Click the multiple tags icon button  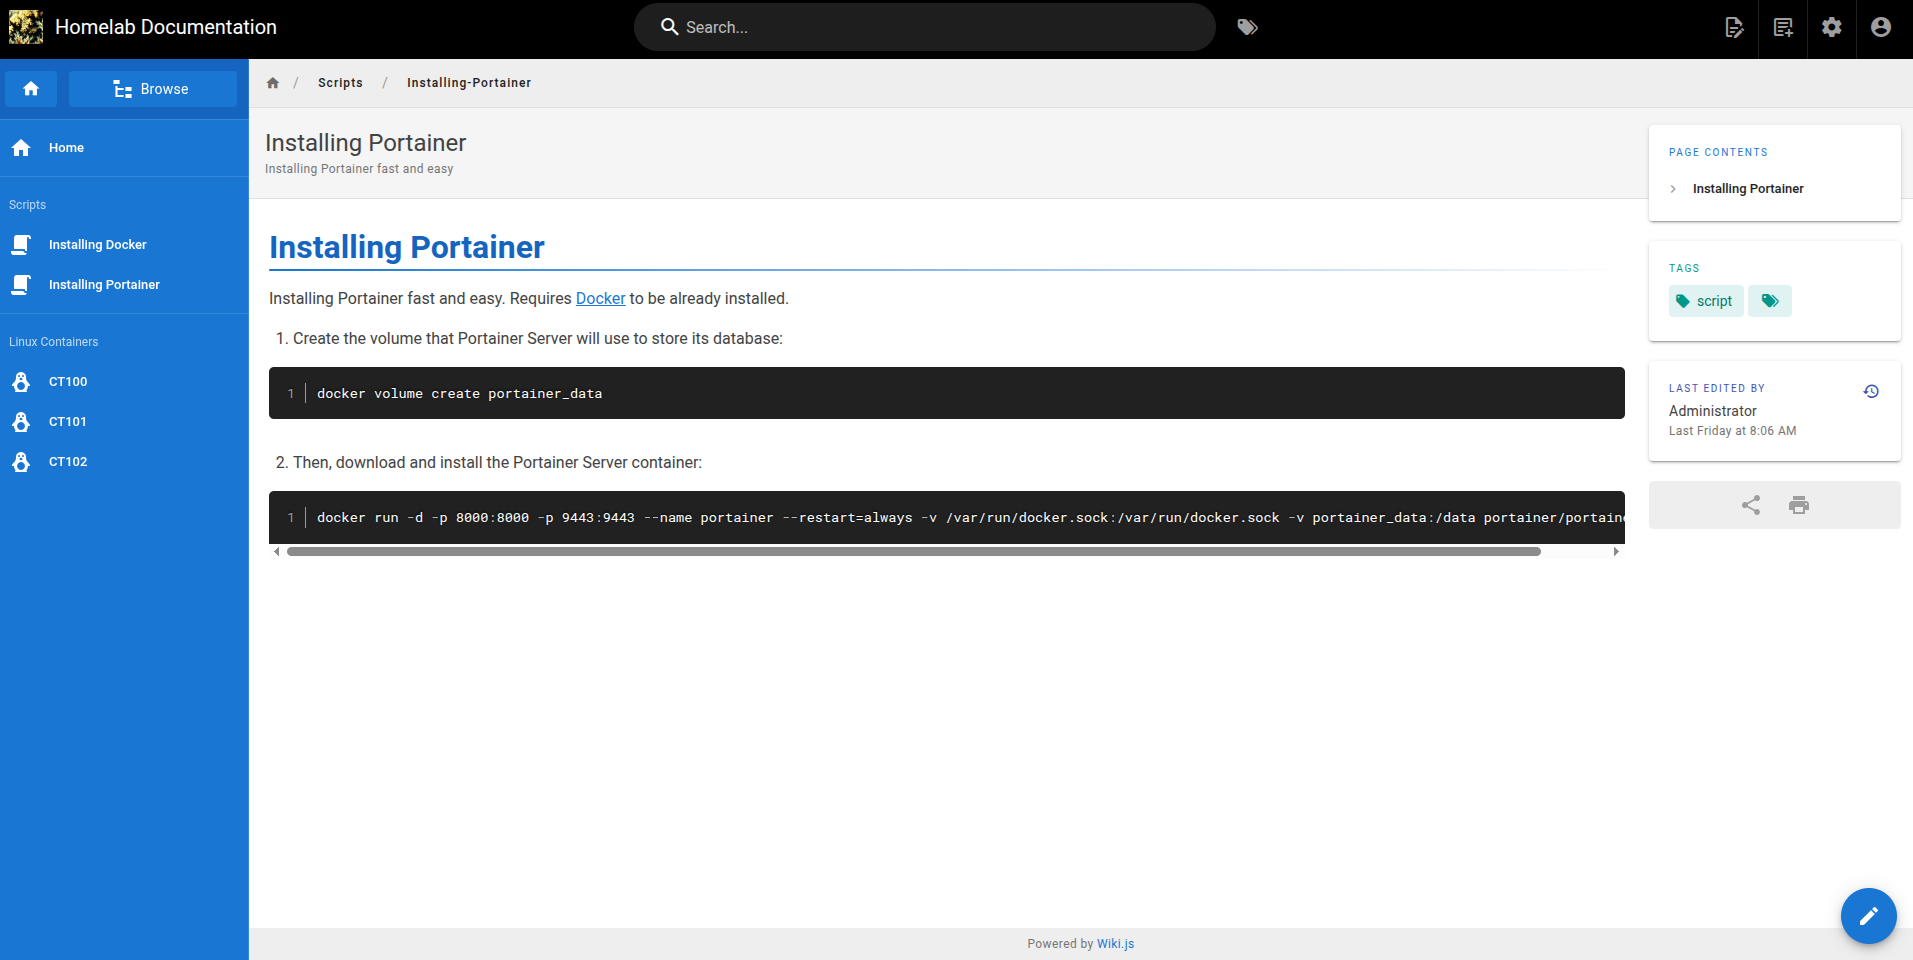point(1770,301)
